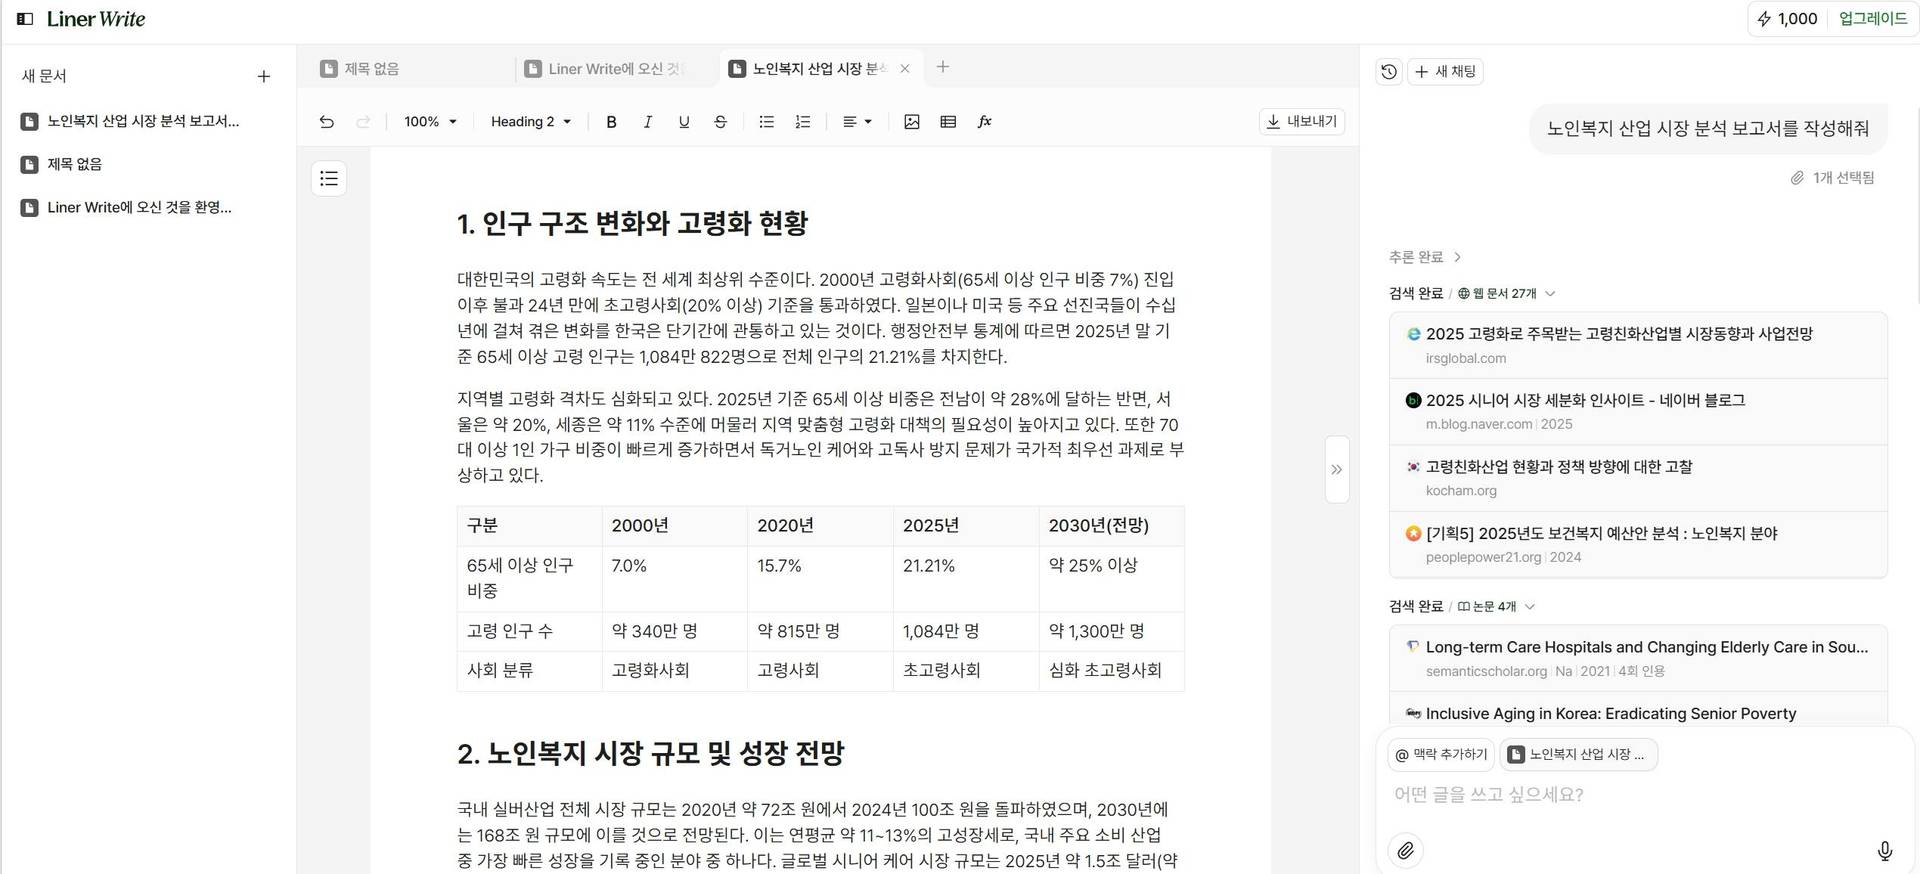Open the 100% zoom dropdown

[x=430, y=122]
